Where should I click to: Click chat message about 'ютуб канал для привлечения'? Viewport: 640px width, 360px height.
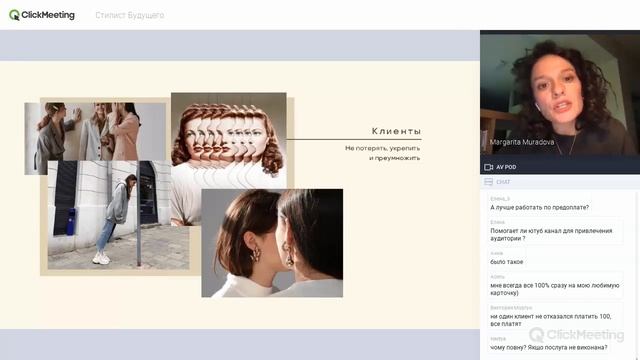point(551,234)
